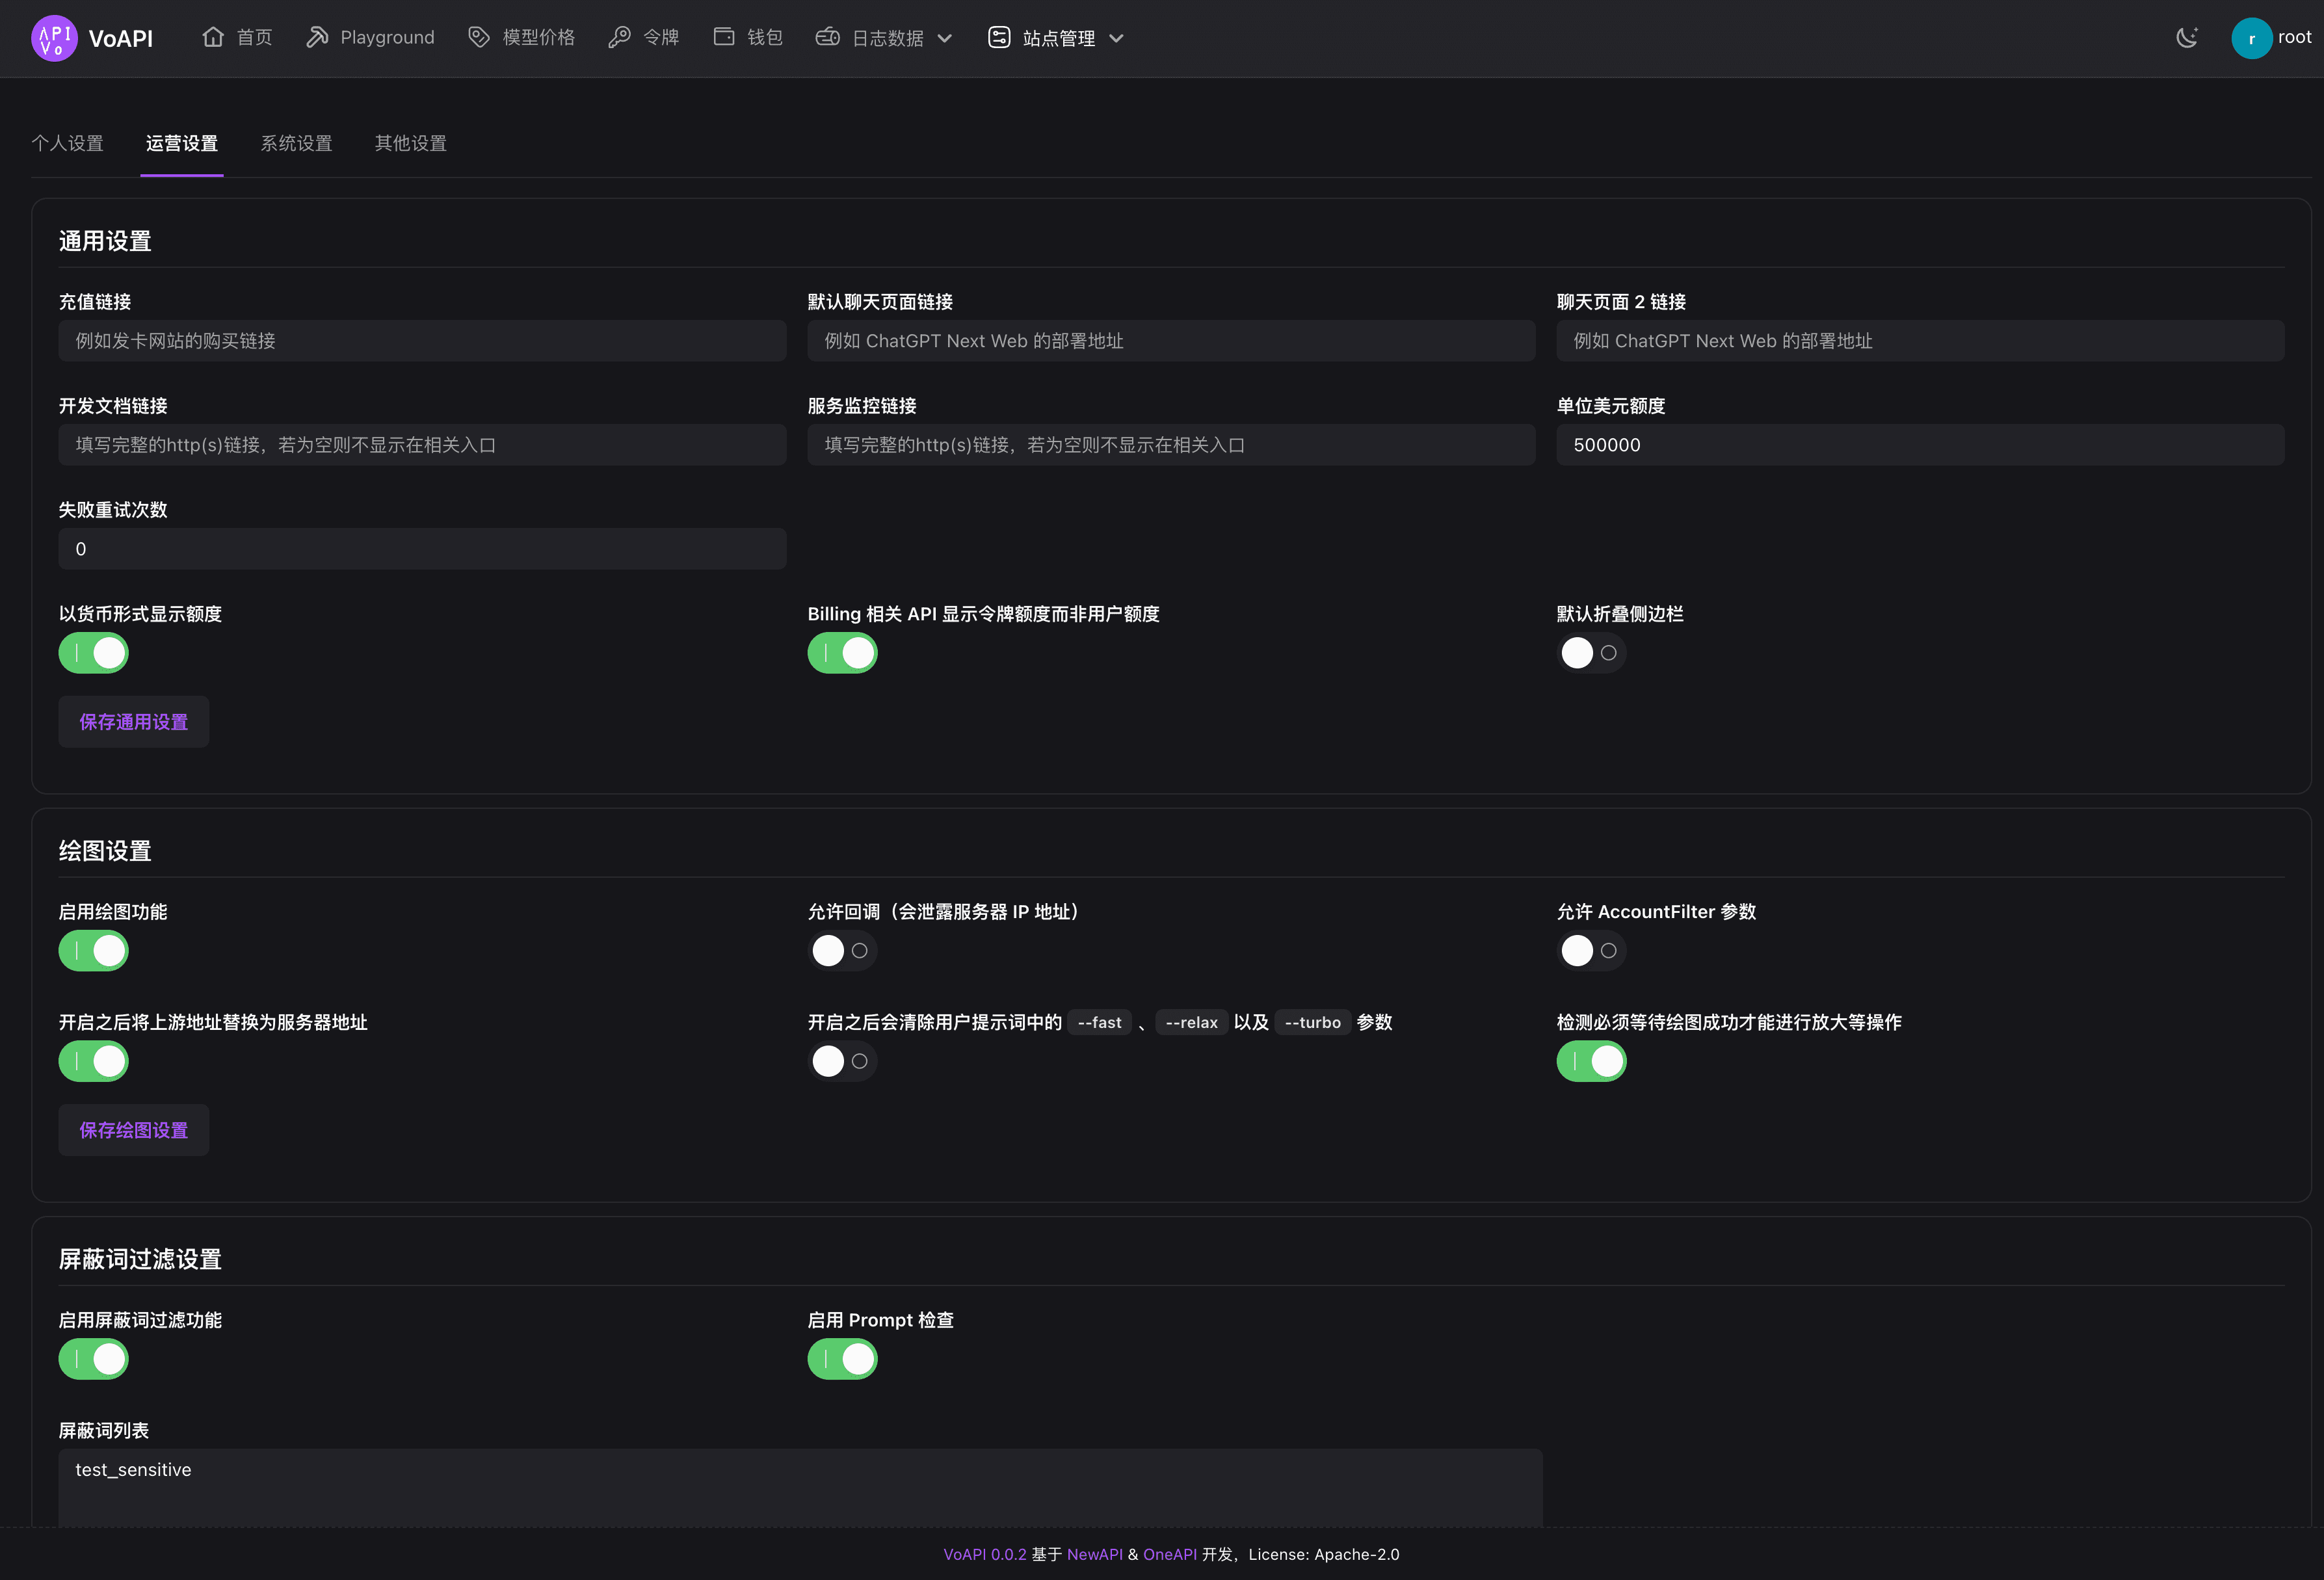Enable the clear --fast --relax --turbo switch

coord(843,1061)
